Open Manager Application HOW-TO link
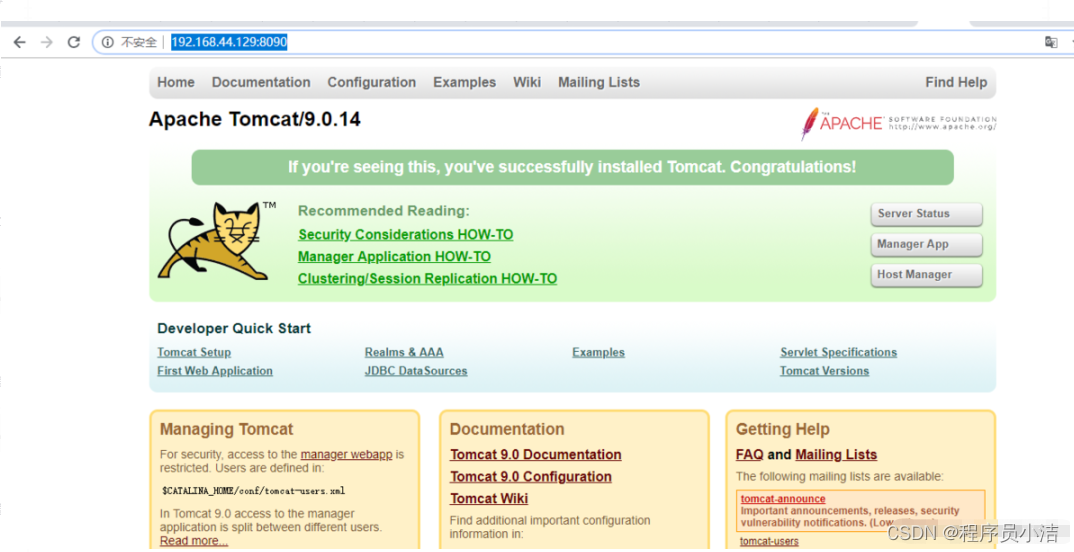 click(x=394, y=257)
